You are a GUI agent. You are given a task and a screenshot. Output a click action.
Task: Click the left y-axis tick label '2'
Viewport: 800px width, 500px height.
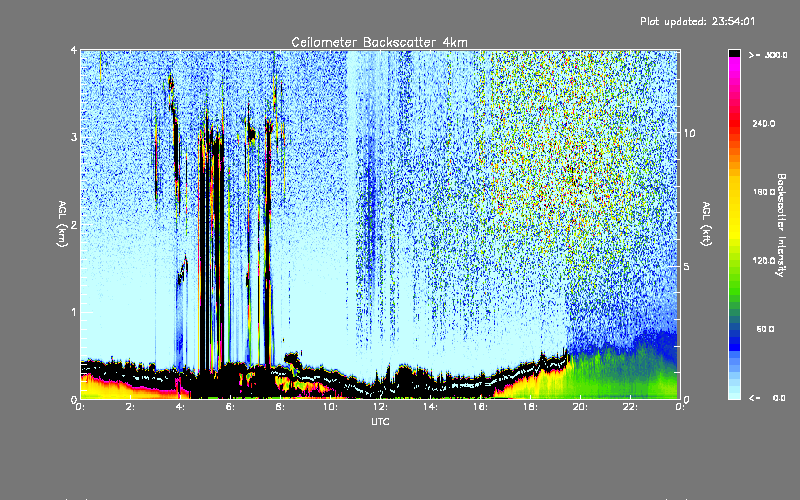74,225
